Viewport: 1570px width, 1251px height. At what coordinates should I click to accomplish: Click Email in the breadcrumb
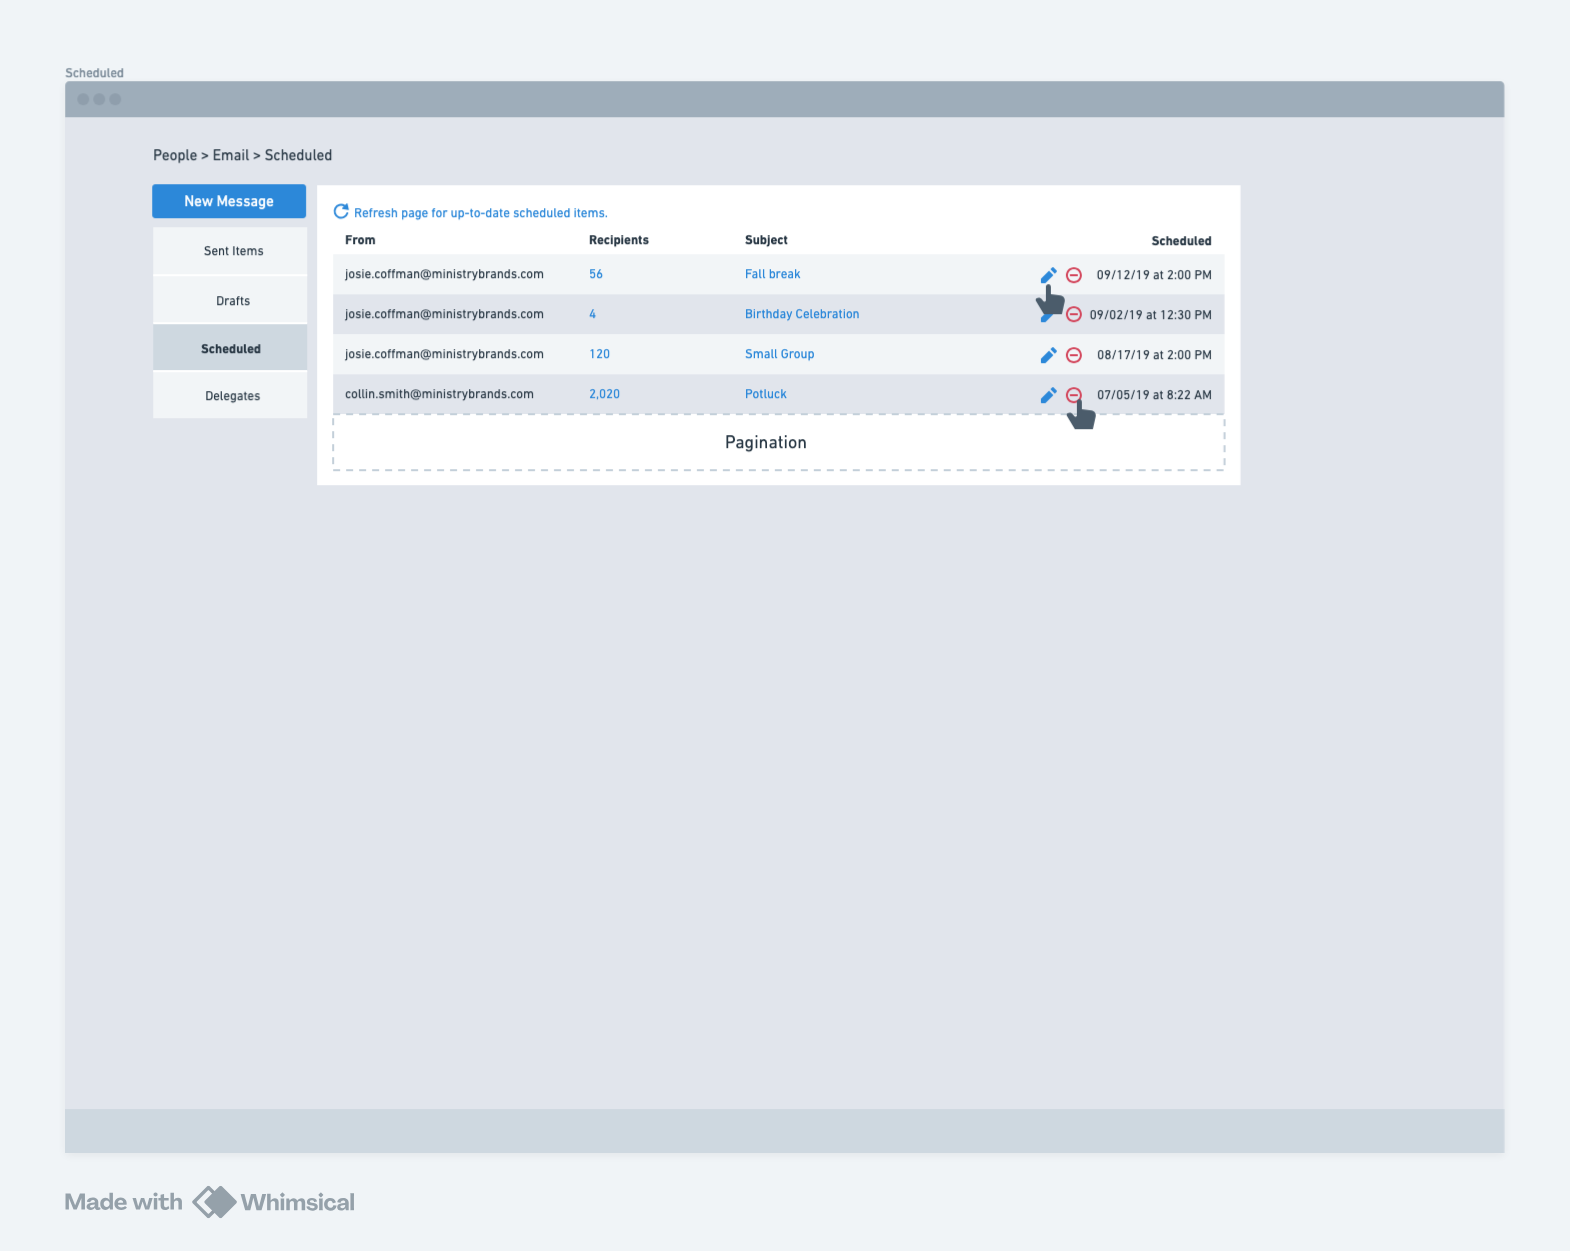(x=231, y=155)
